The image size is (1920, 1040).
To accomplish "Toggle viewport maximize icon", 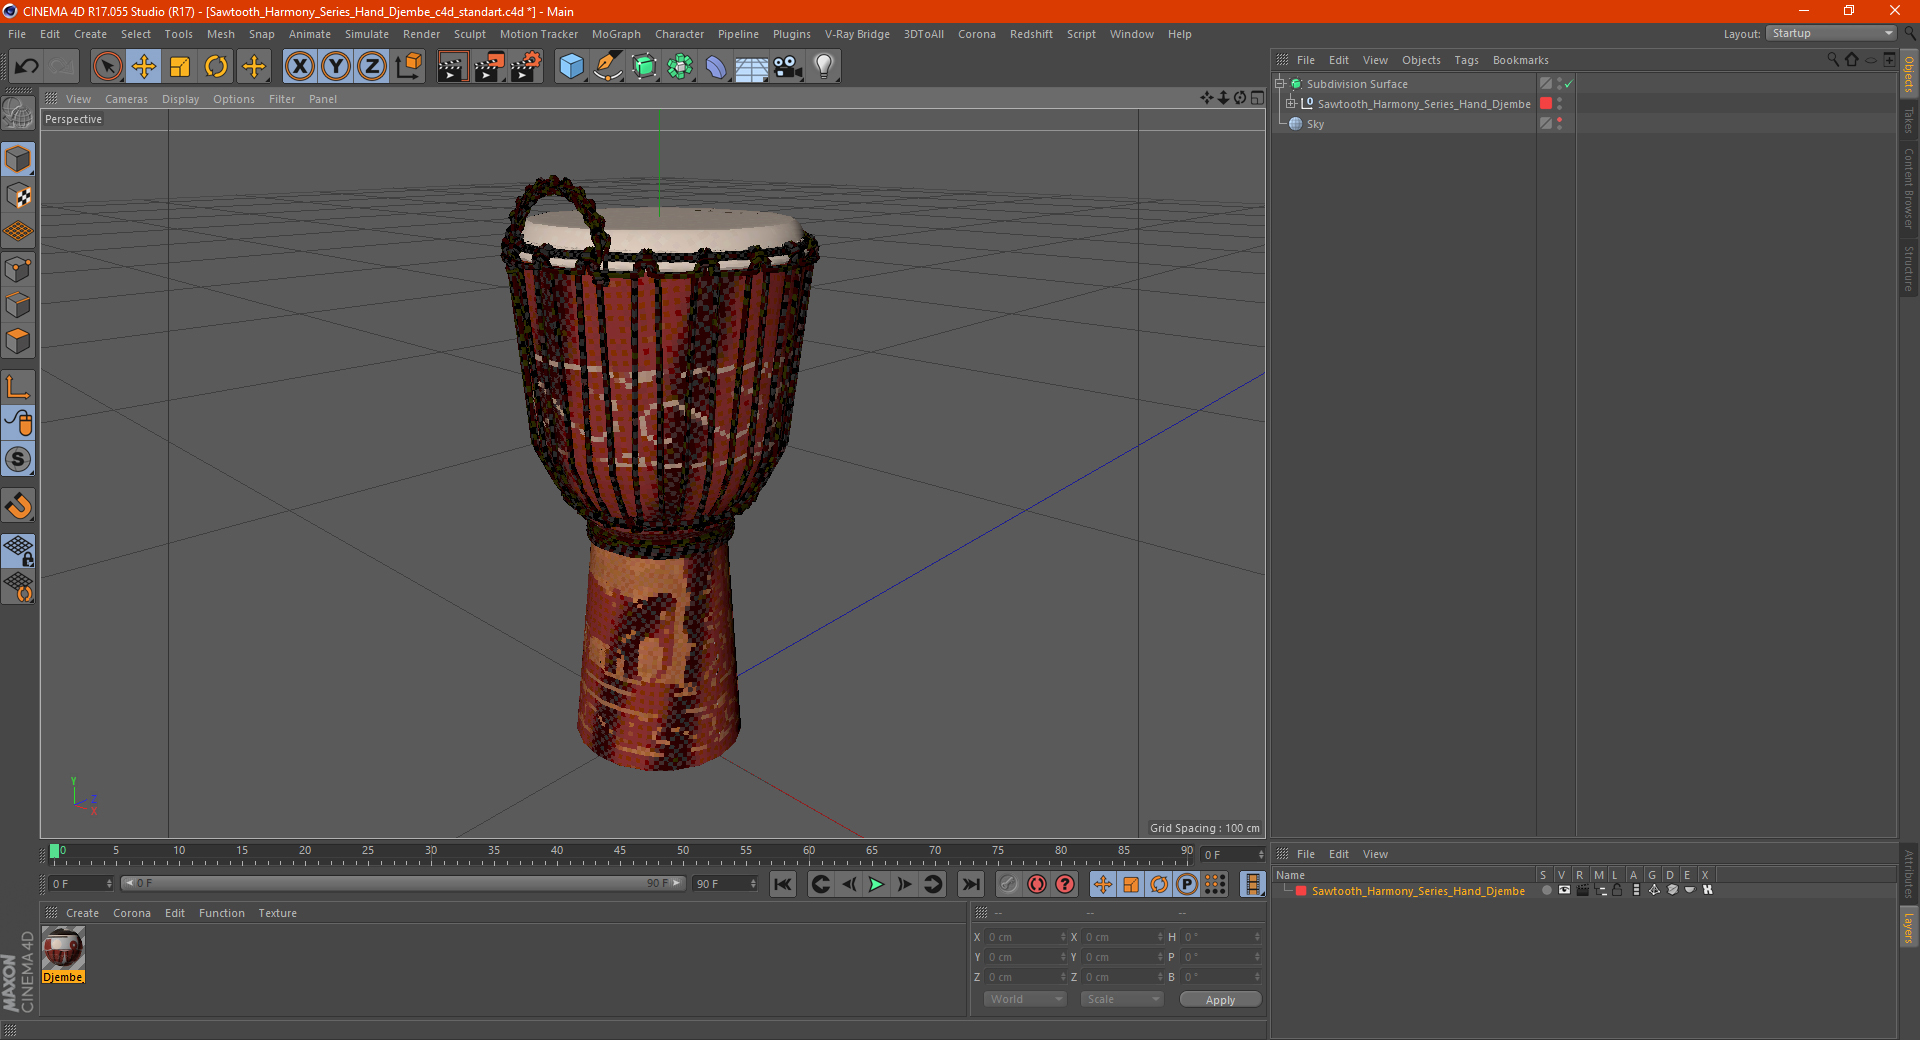I will pos(1257,98).
